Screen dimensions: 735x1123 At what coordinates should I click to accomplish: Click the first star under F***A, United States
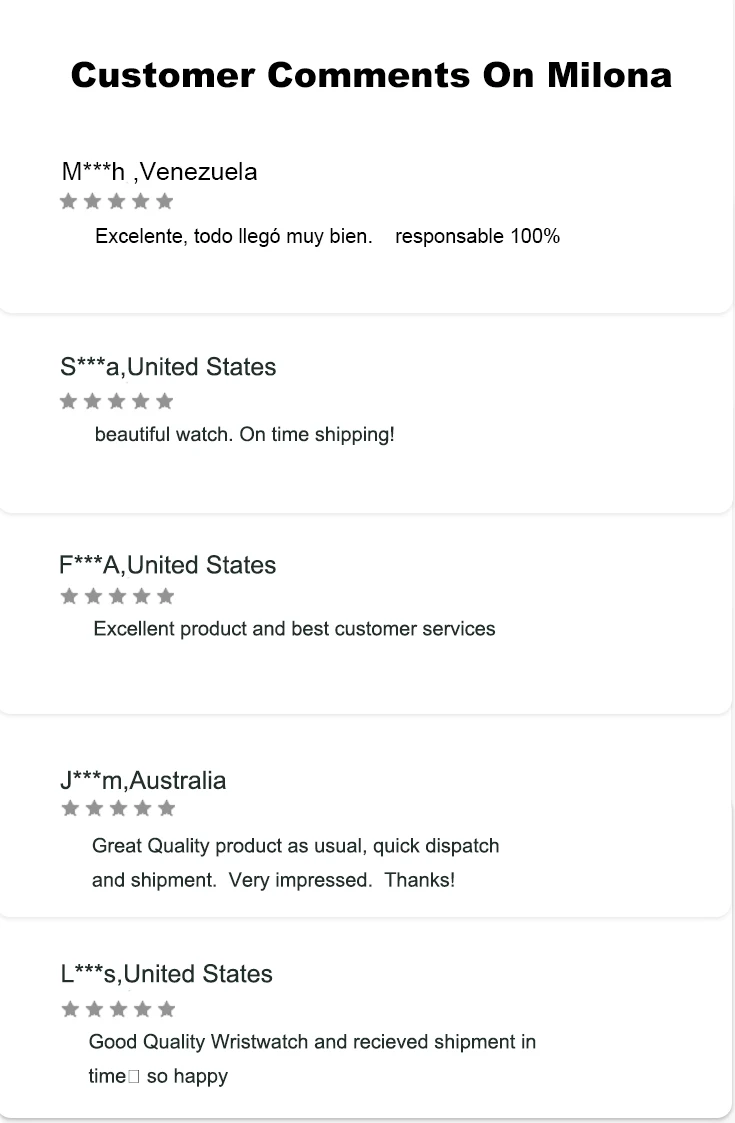(x=69, y=596)
